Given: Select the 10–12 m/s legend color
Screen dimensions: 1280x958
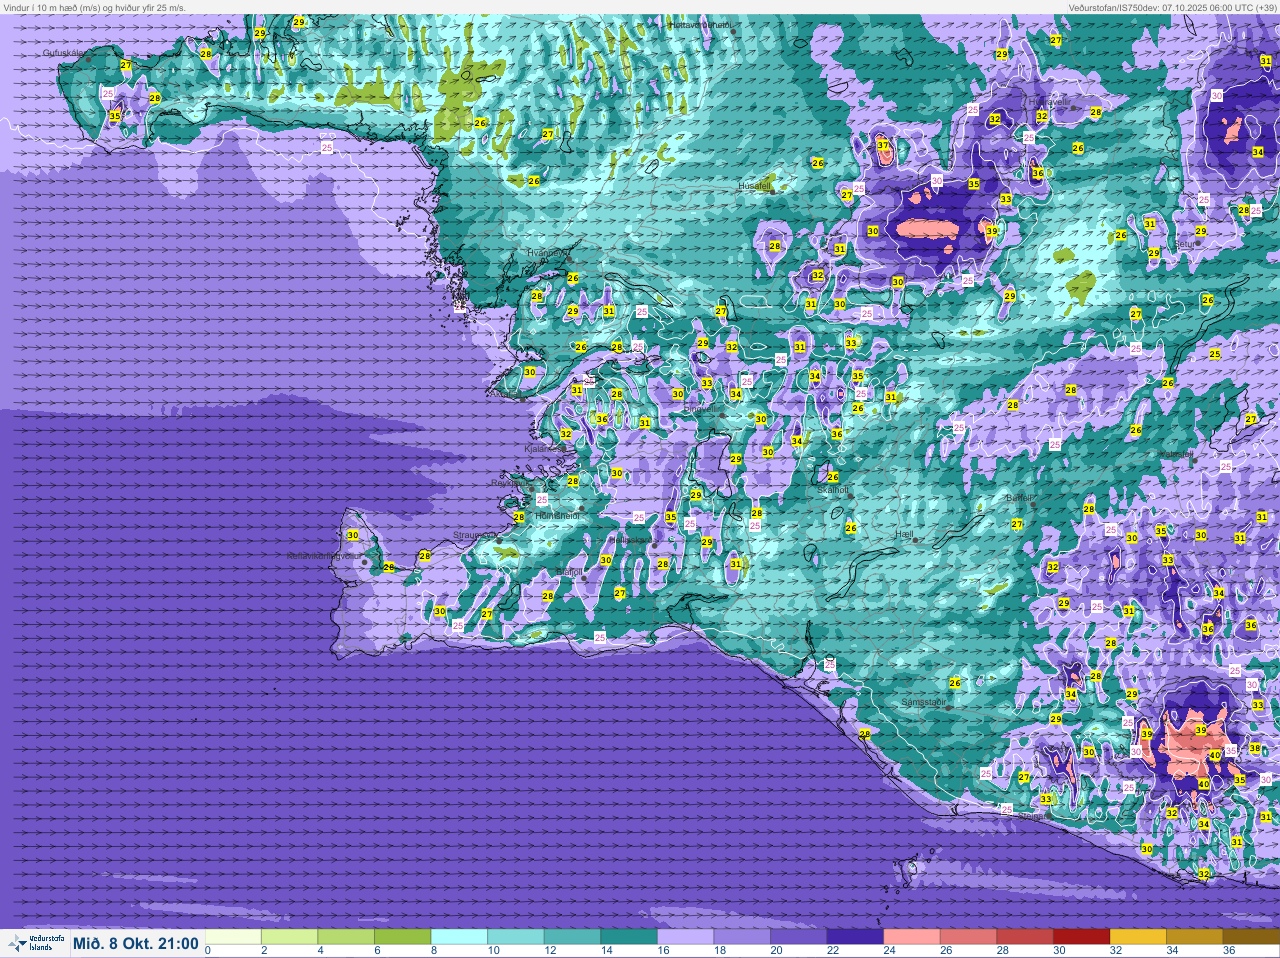Looking at the screenshot, I should pos(517,937).
